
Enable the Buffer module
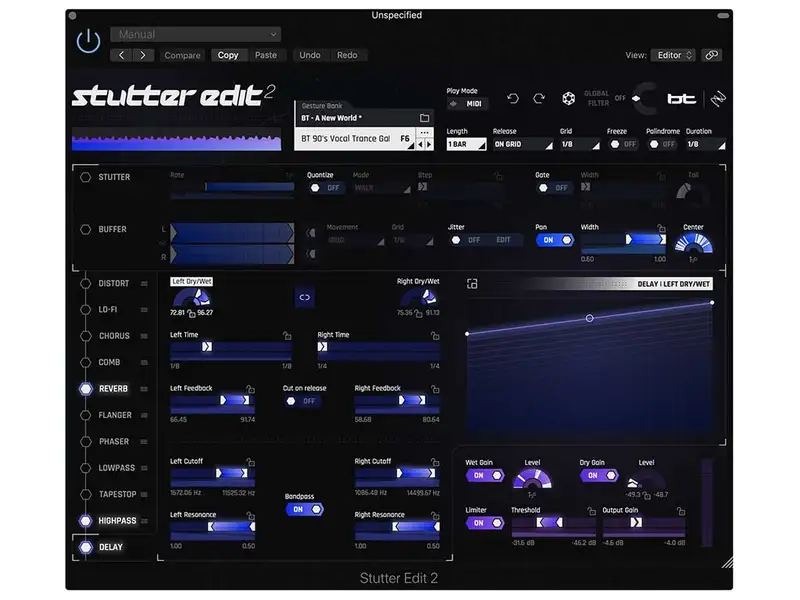[85, 230]
